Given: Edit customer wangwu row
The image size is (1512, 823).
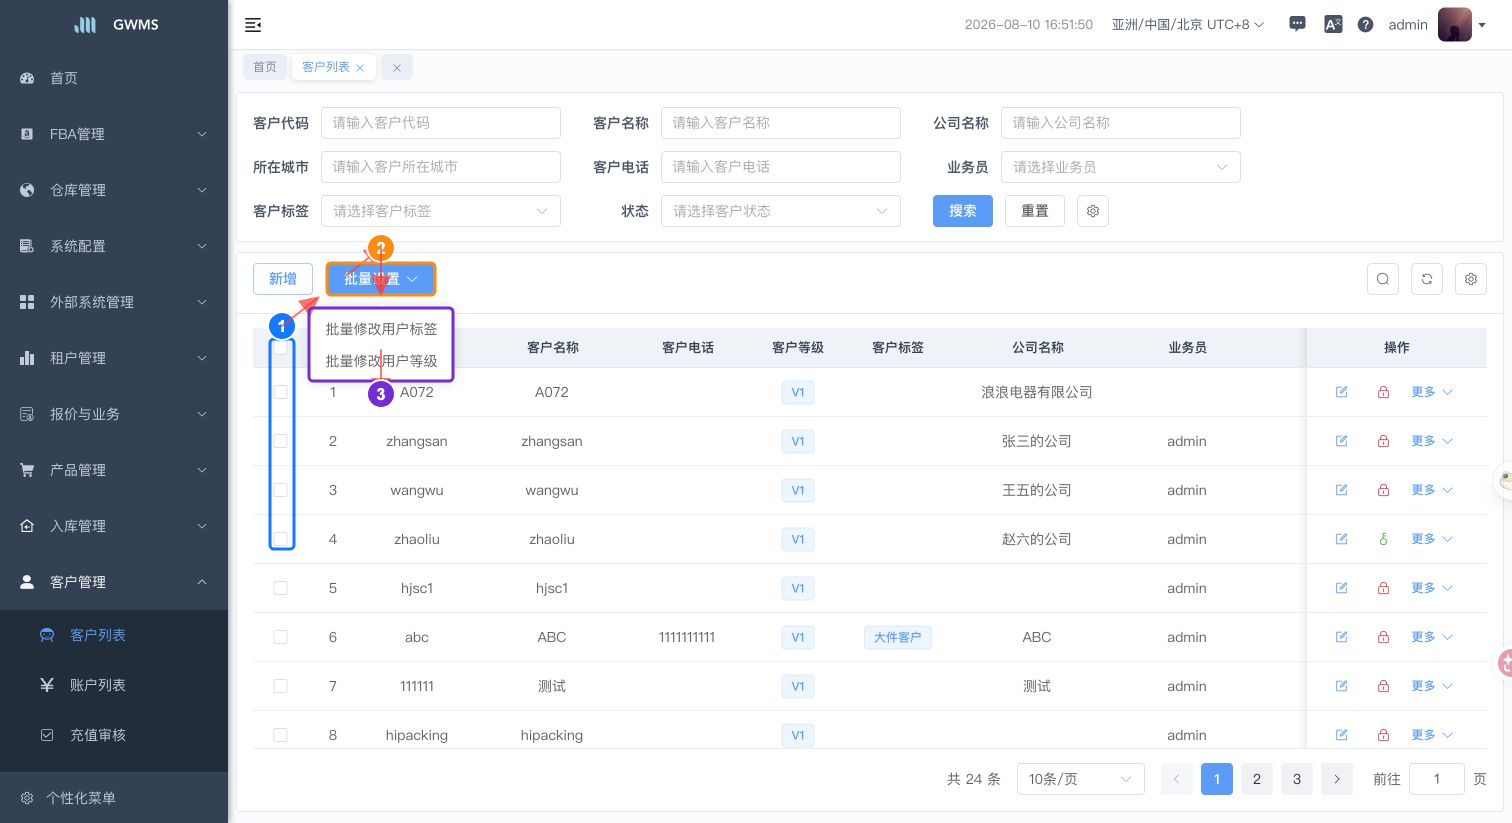Looking at the screenshot, I should 1342,490.
